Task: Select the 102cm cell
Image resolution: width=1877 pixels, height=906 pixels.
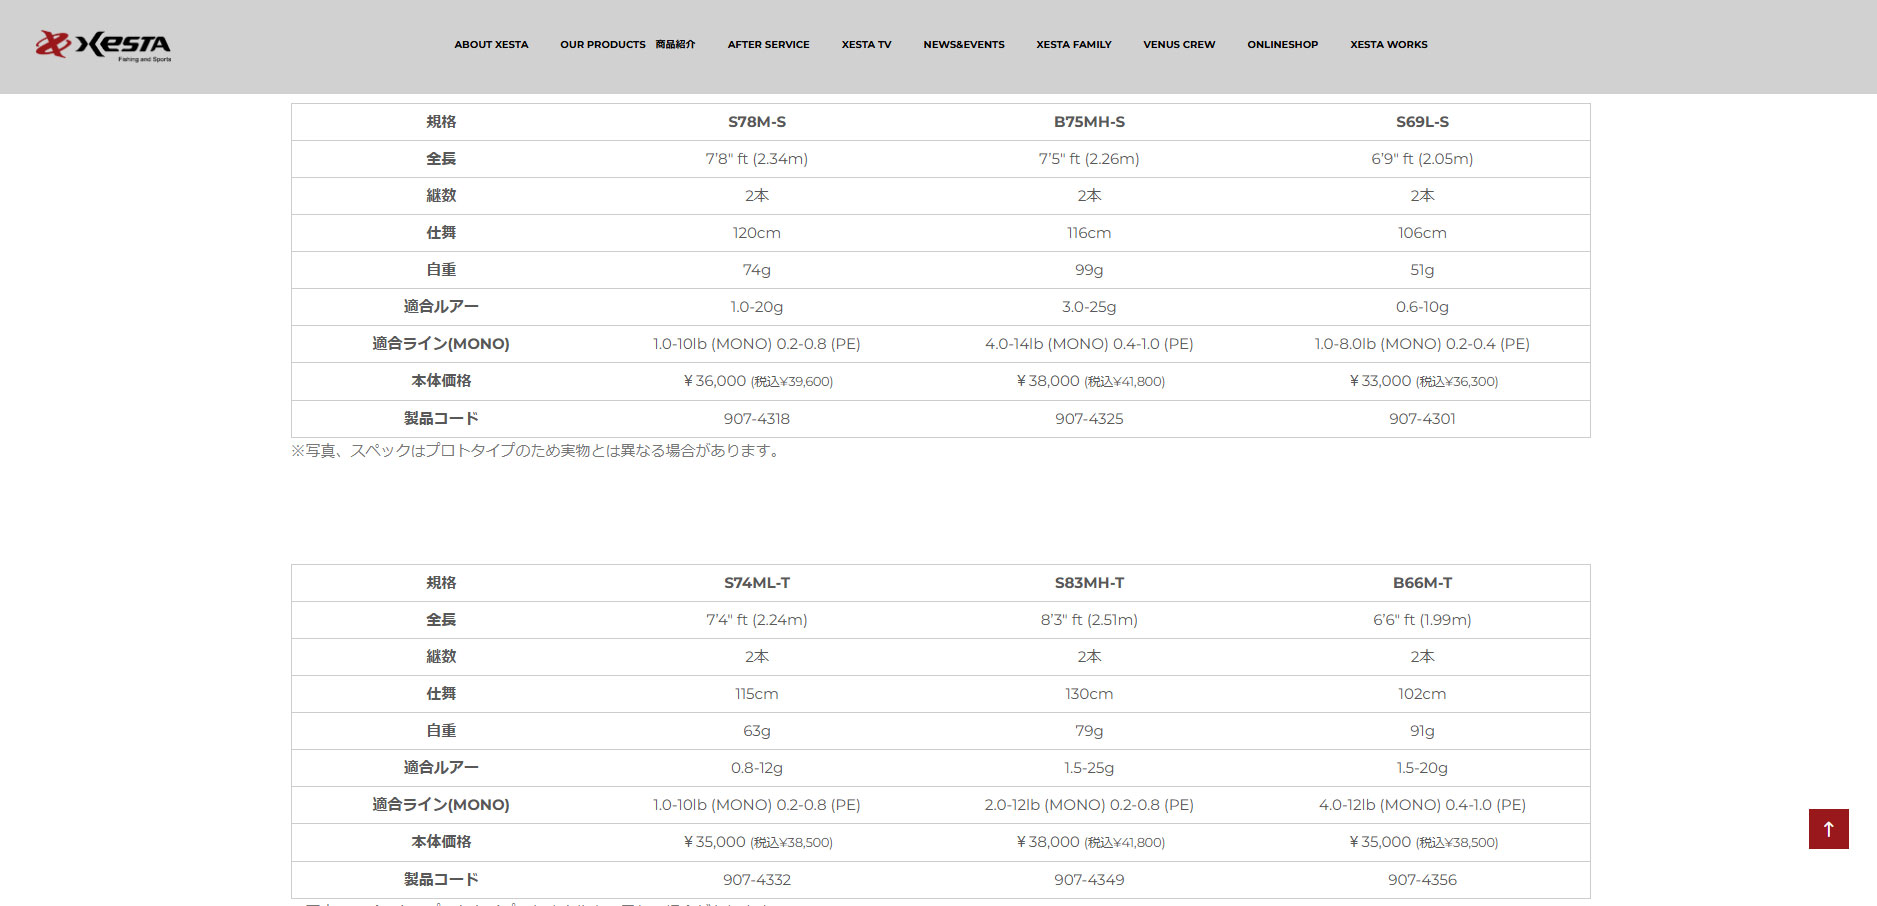Action: (x=1422, y=694)
